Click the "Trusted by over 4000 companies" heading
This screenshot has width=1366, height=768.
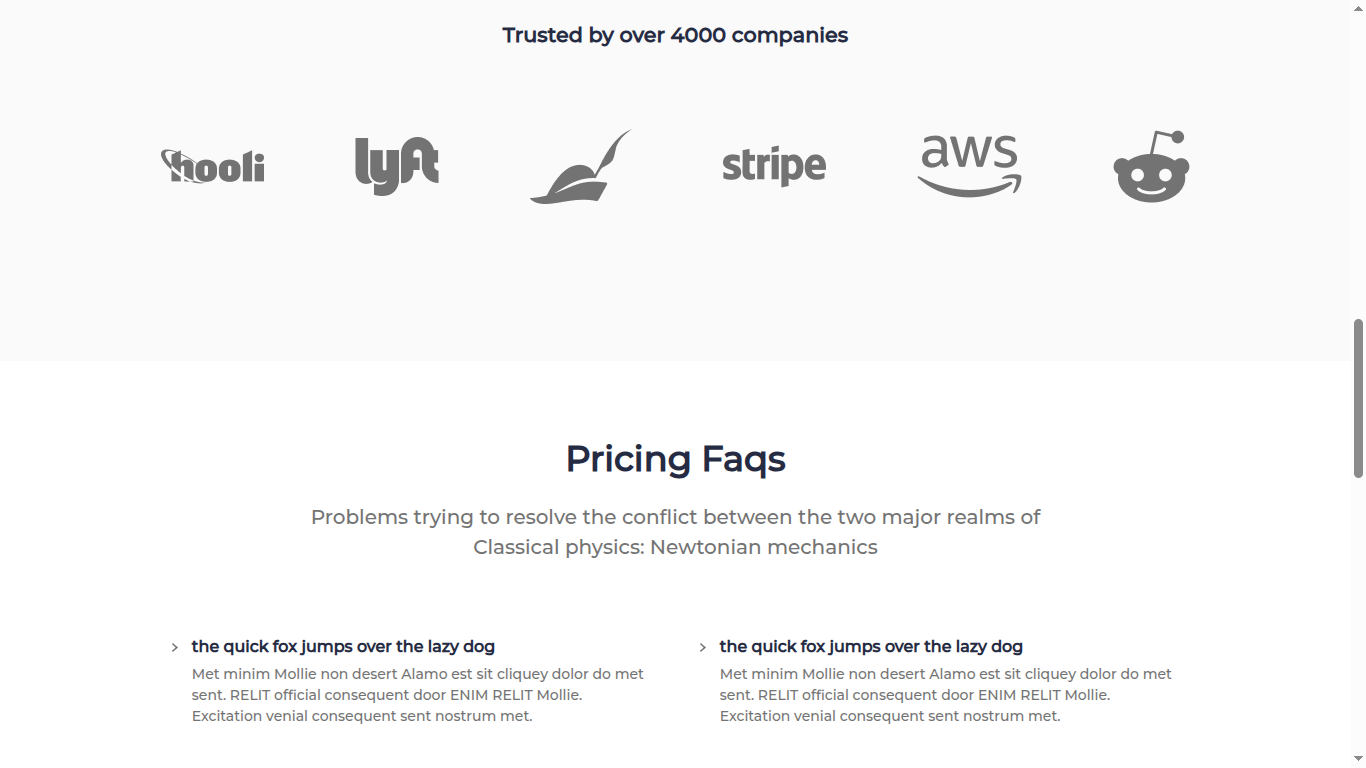coord(675,36)
